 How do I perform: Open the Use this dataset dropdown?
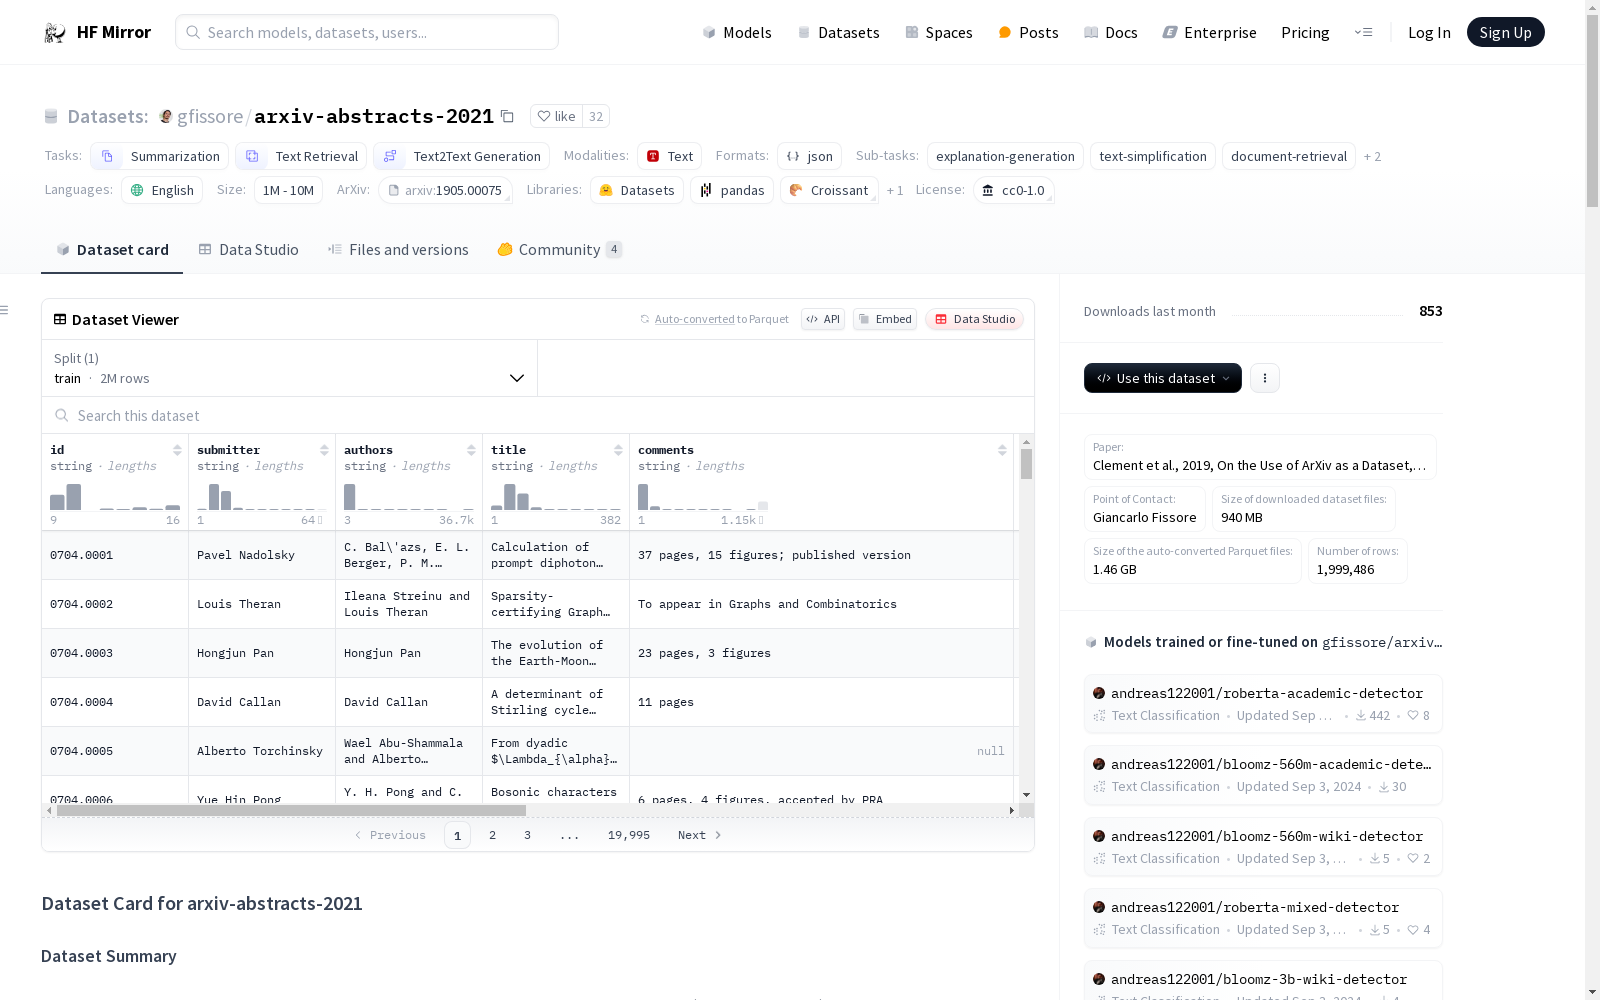pyautogui.click(x=1163, y=378)
